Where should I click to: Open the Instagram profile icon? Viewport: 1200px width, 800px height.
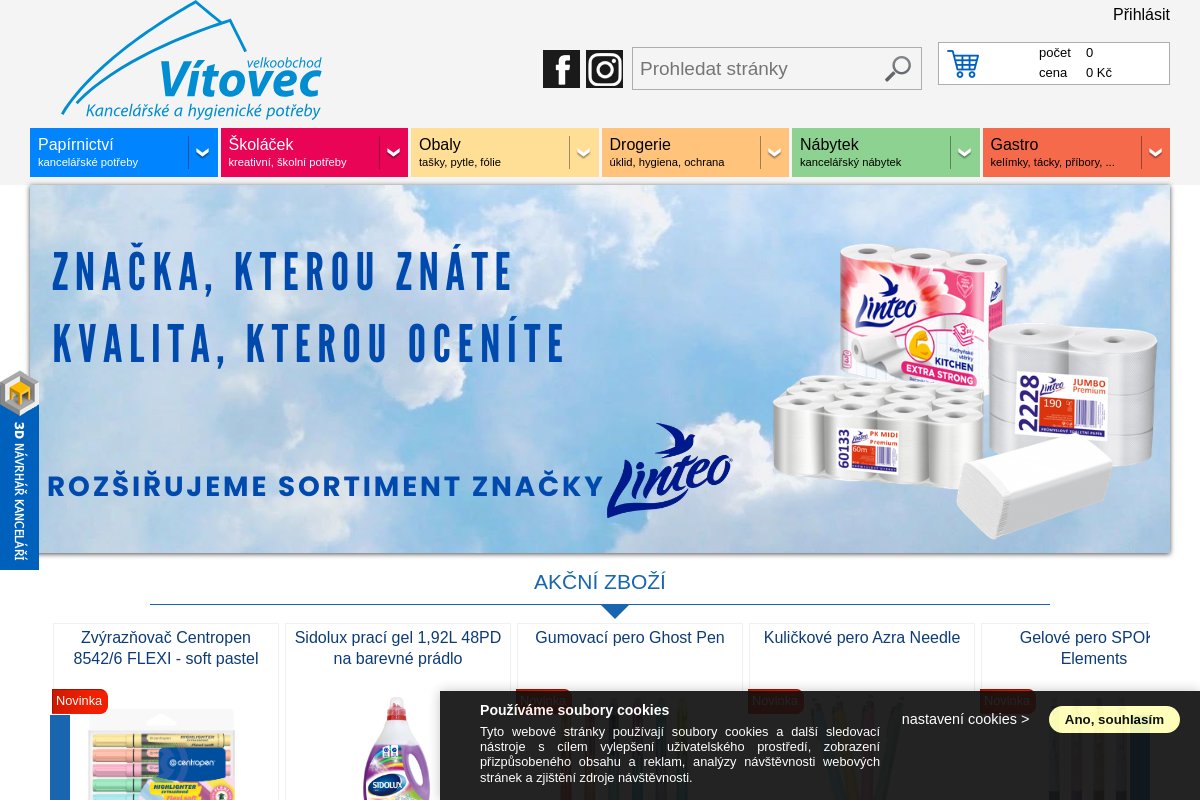tap(604, 69)
